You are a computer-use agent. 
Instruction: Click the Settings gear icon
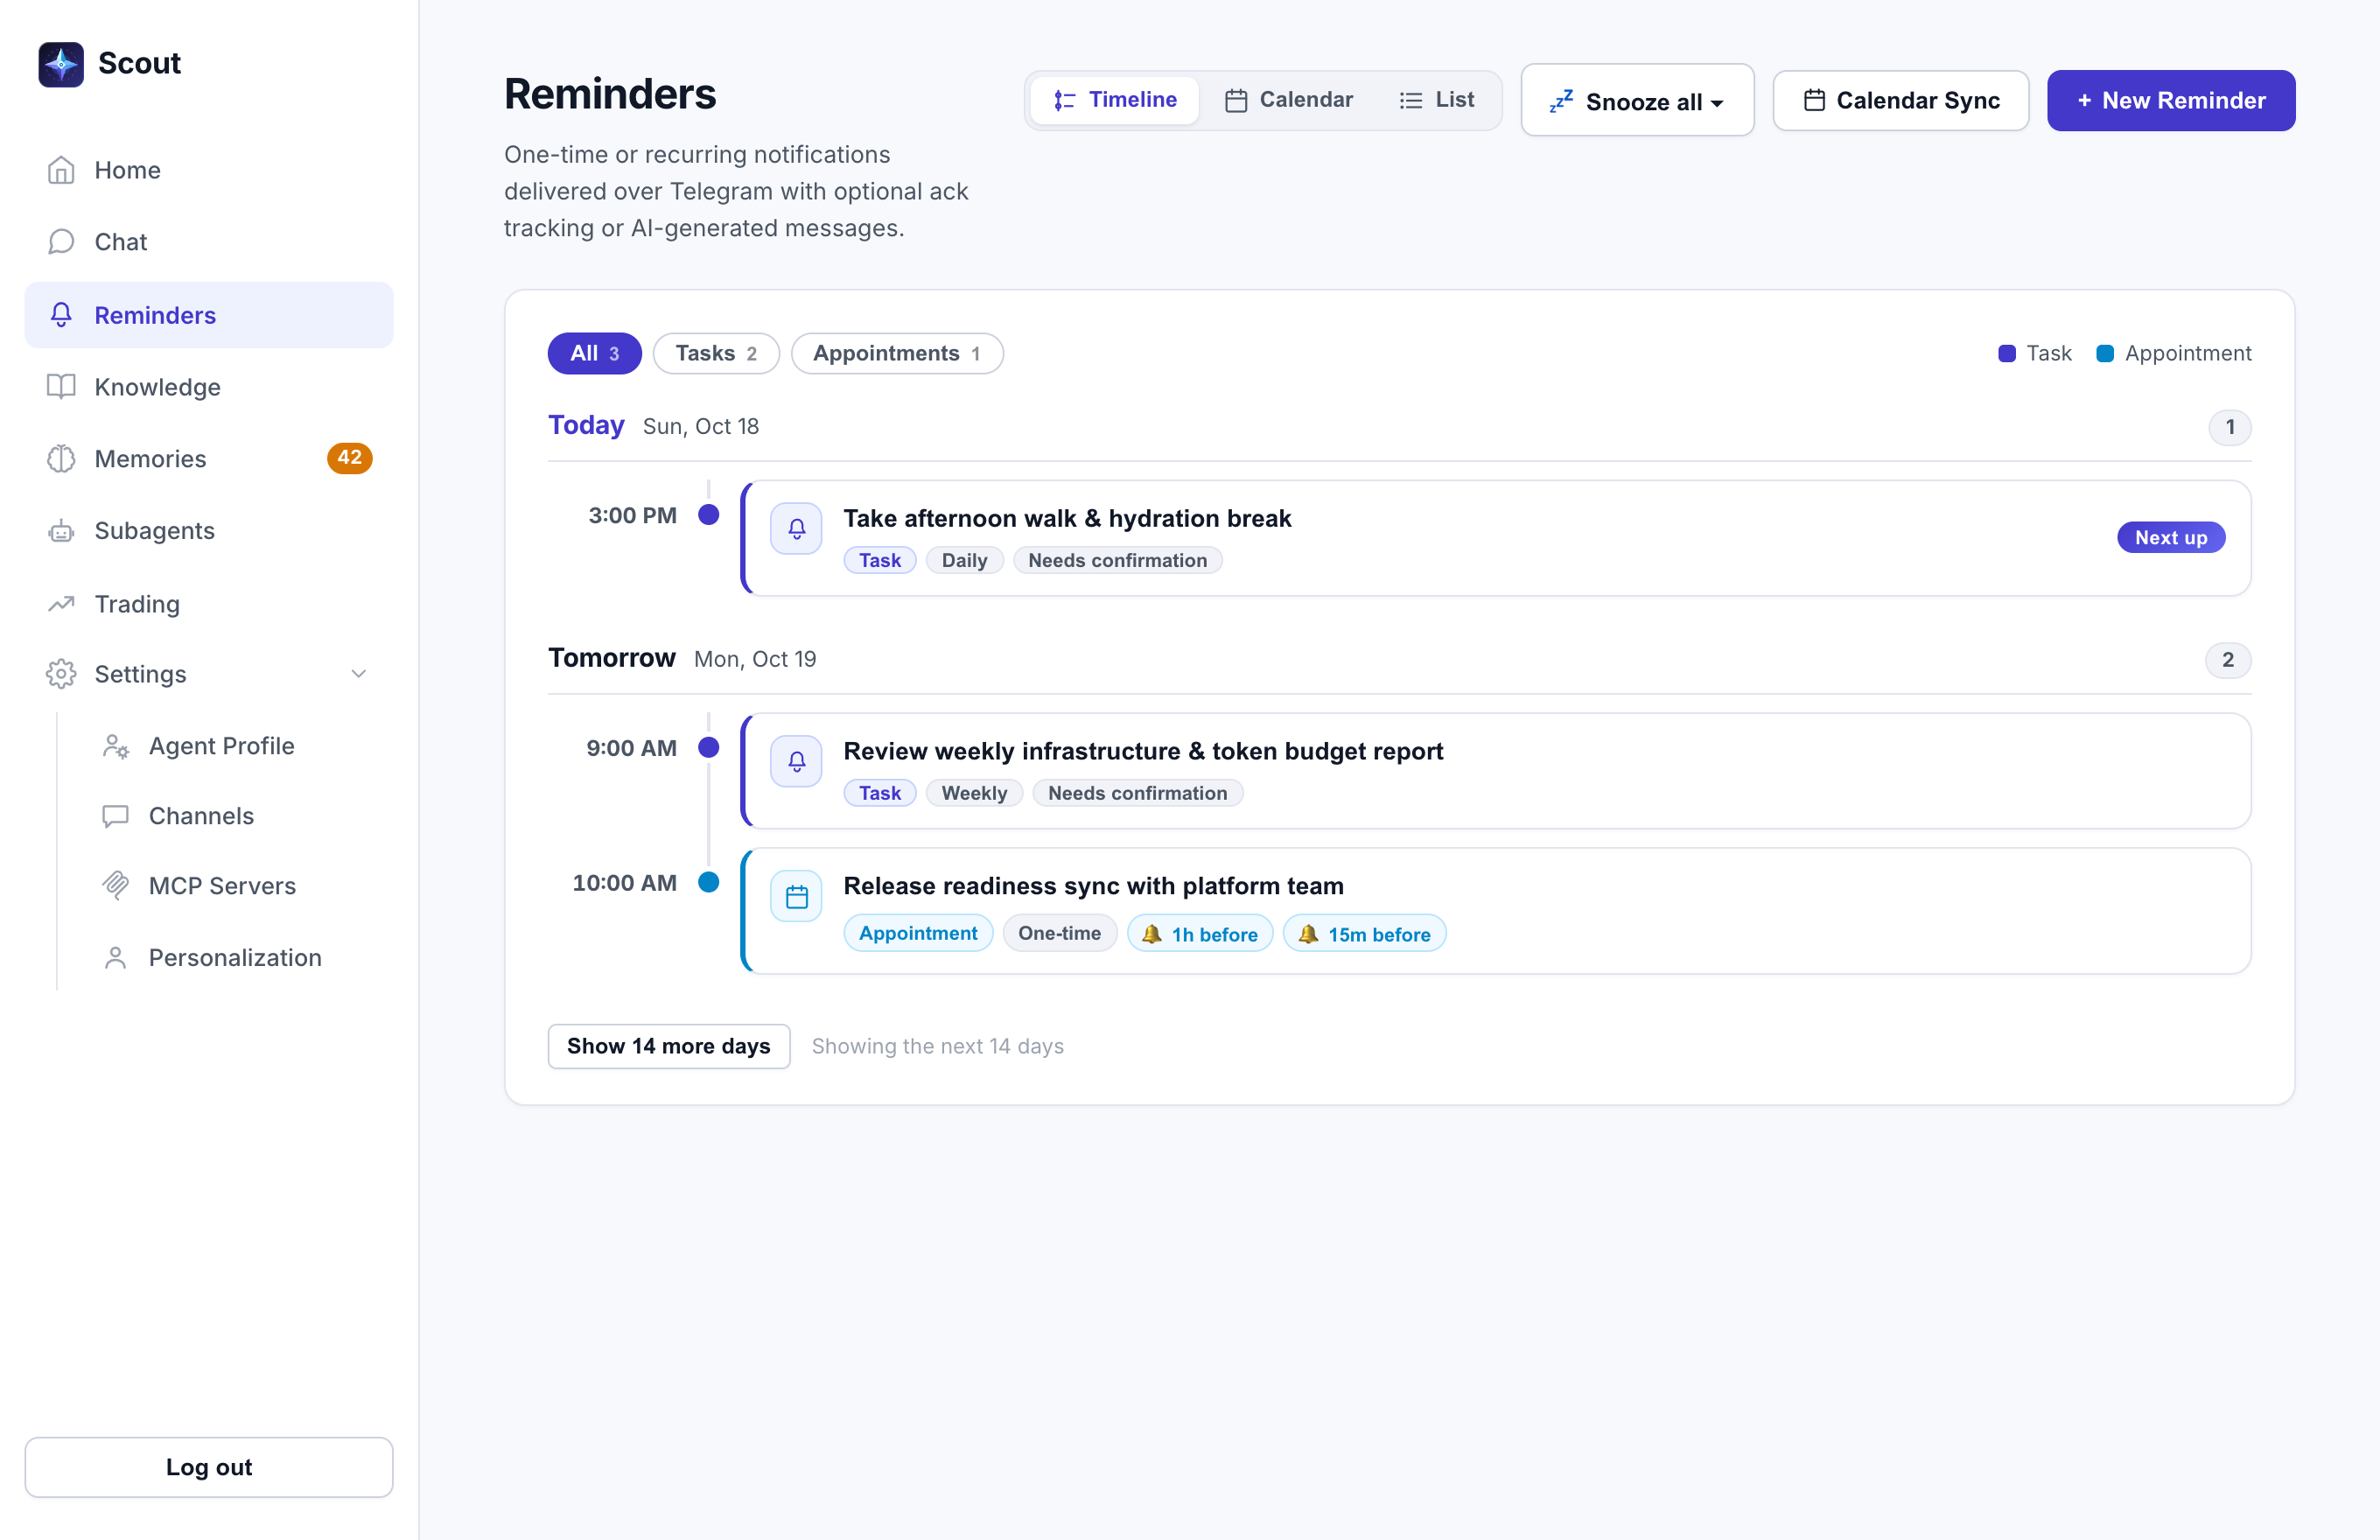[61, 674]
